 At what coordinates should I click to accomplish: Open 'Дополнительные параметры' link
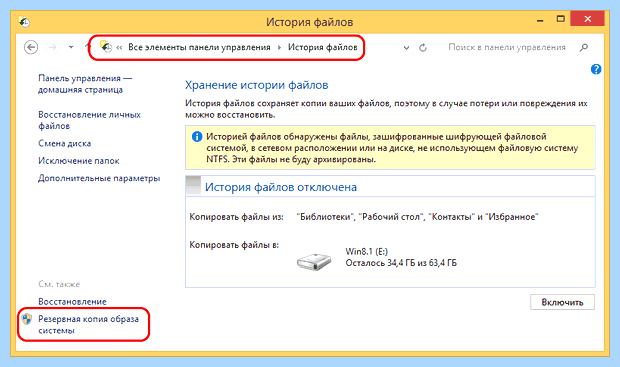(99, 178)
